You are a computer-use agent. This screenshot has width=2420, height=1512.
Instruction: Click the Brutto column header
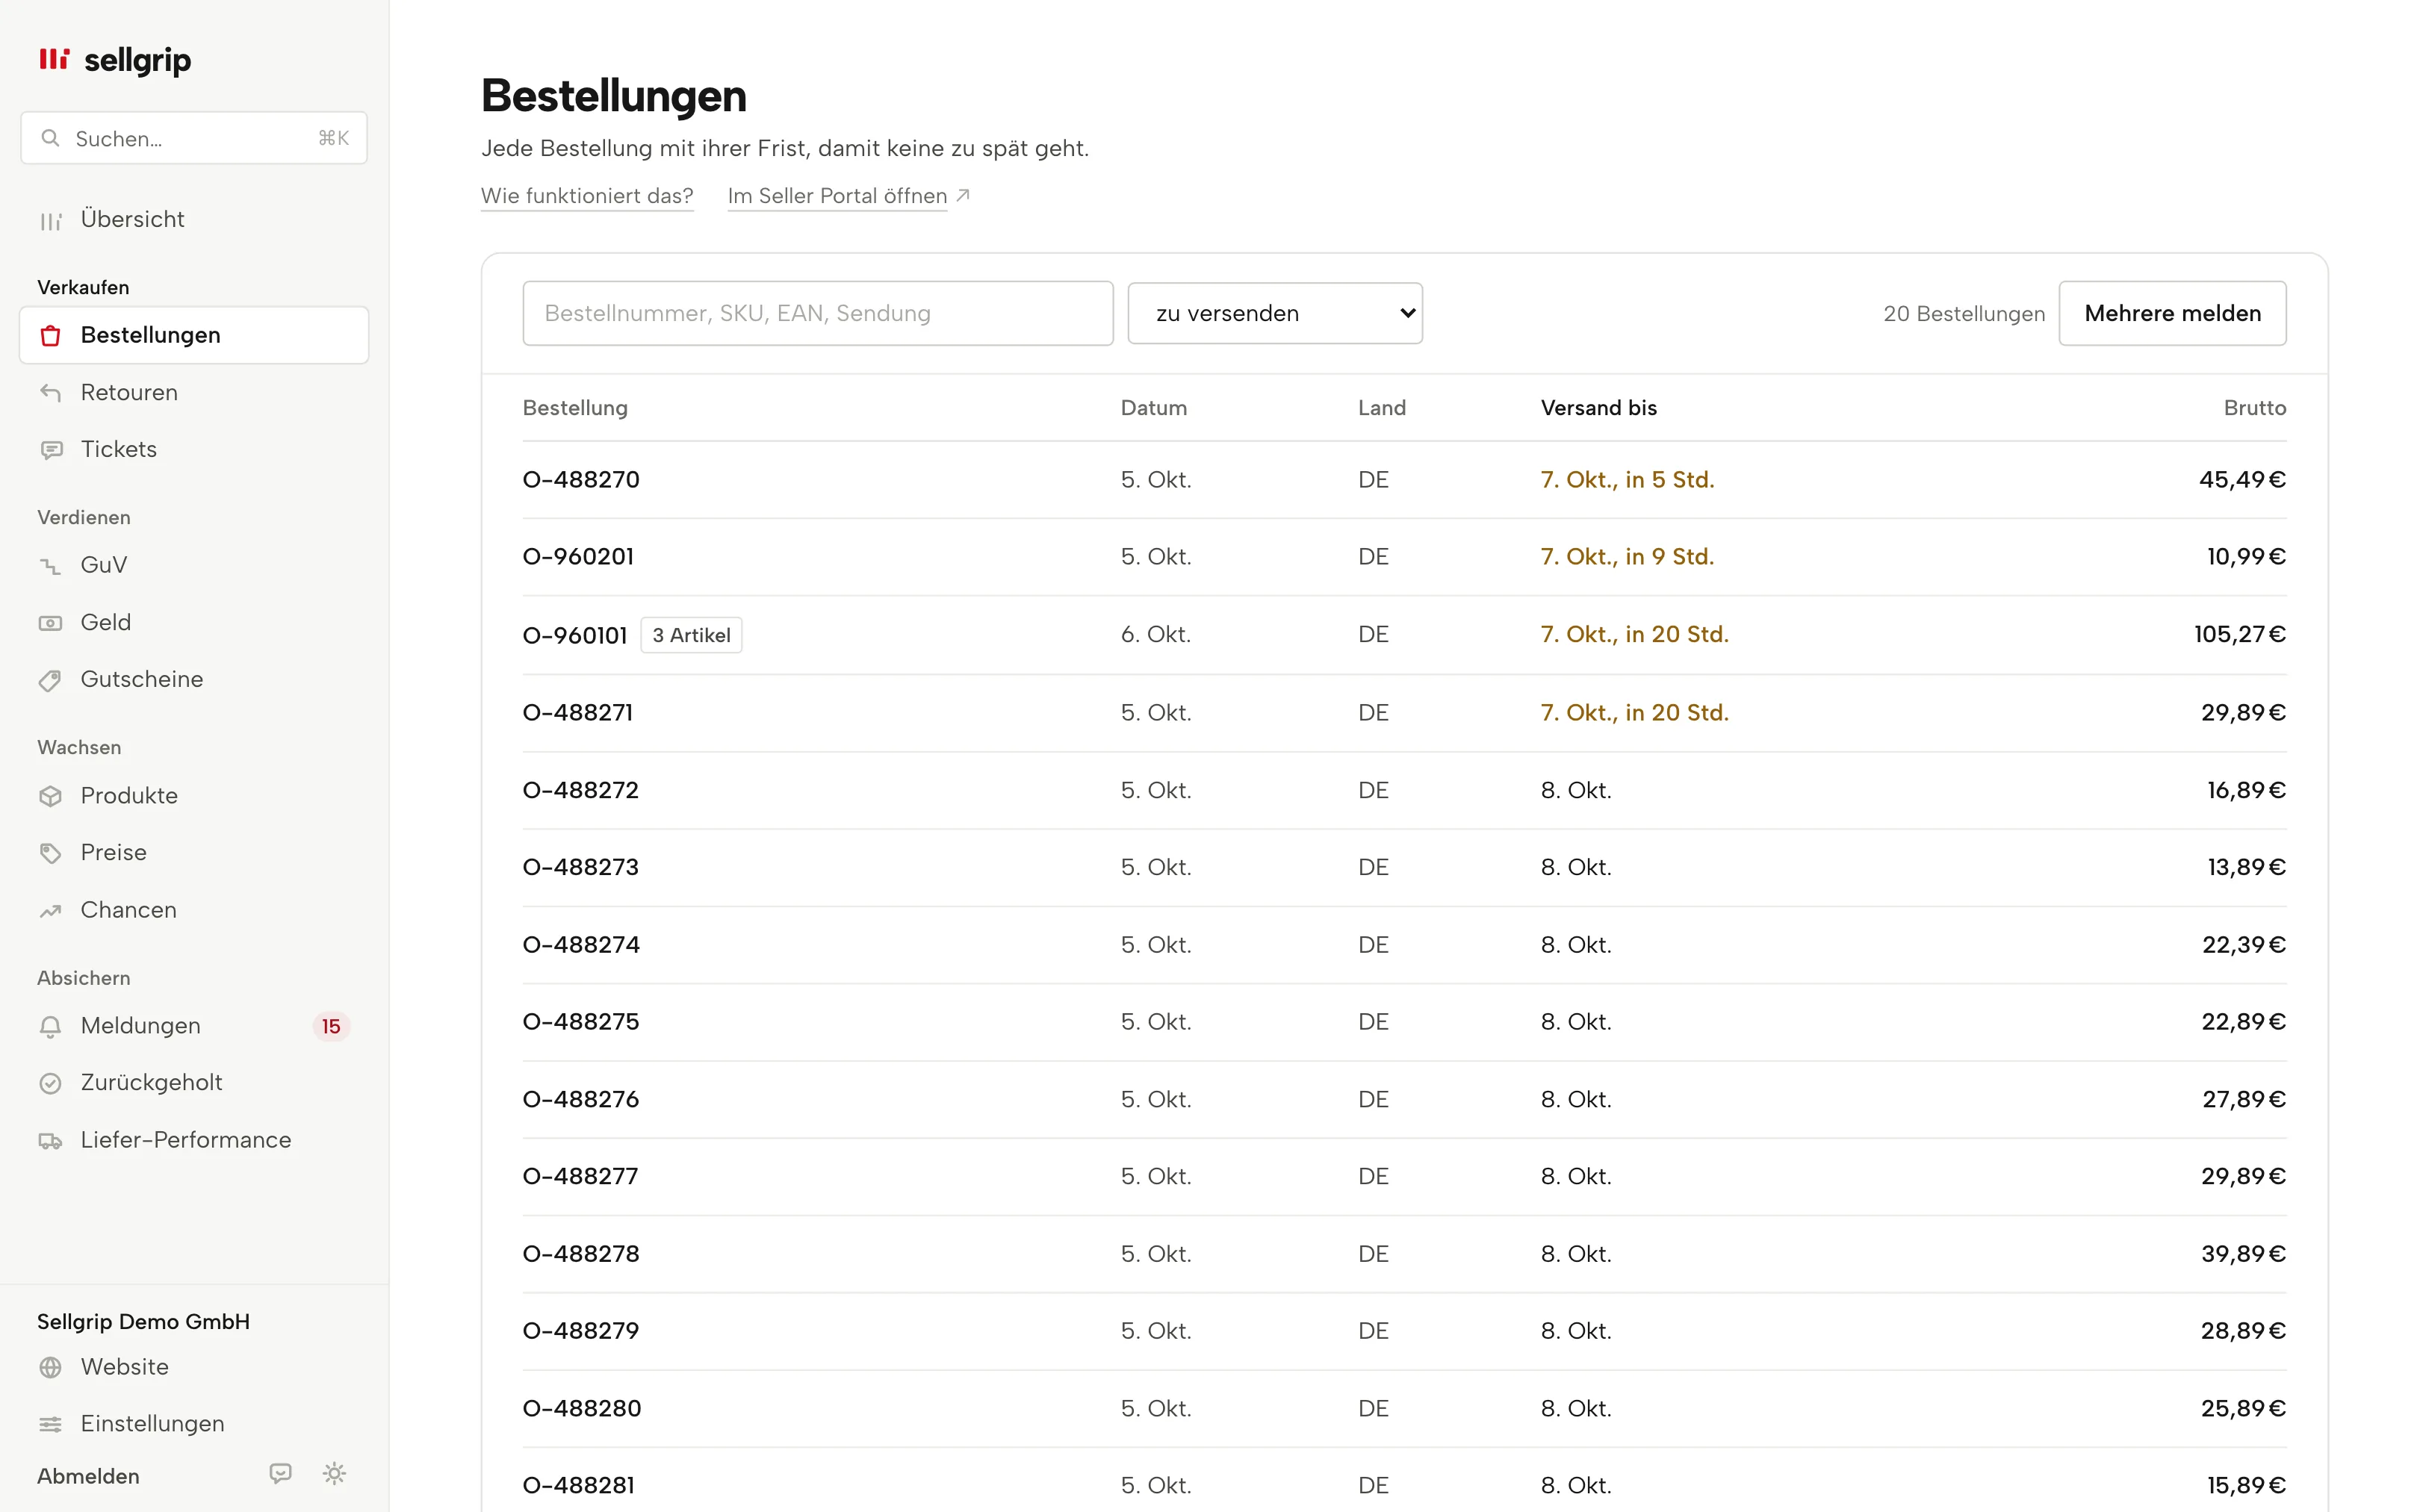click(2255, 408)
